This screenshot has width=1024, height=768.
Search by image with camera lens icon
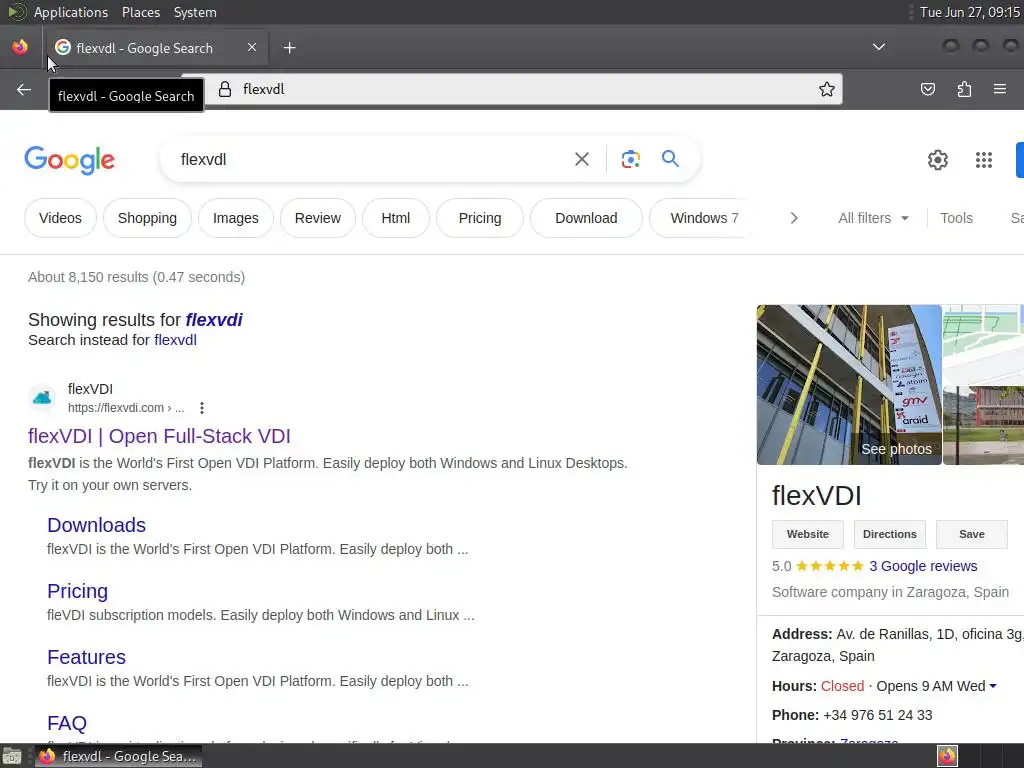coord(630,159)
